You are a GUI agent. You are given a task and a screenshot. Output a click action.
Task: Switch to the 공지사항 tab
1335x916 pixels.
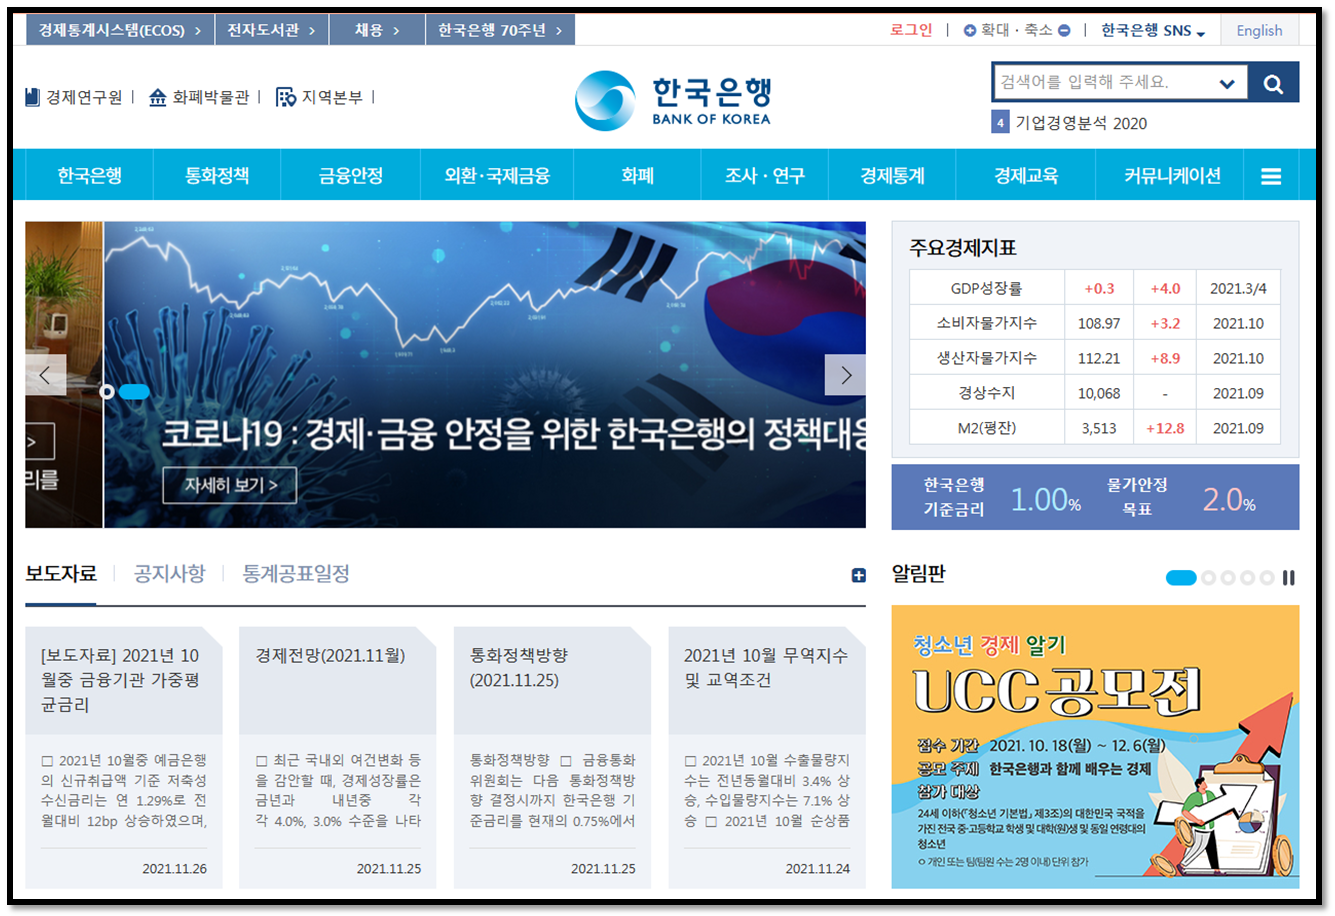(x=170, y=574)
